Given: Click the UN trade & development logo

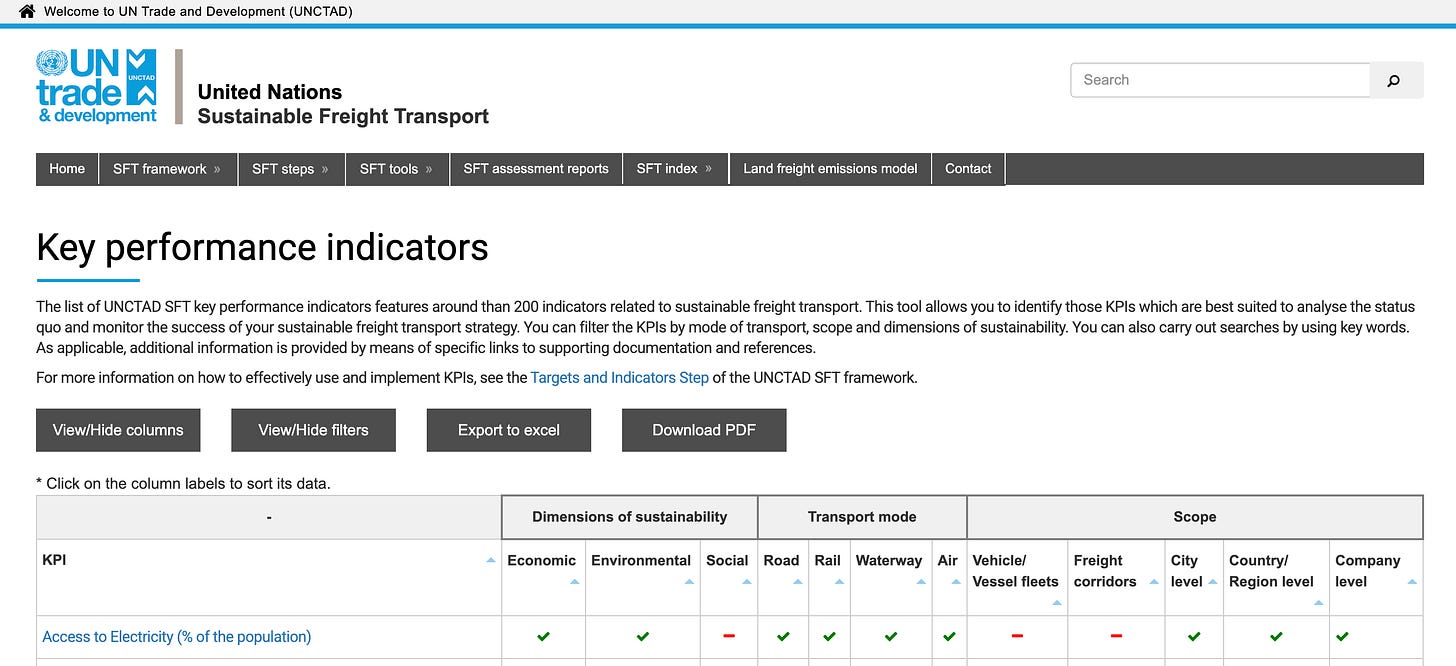Looking at the screenshot, I should (97, 86).
